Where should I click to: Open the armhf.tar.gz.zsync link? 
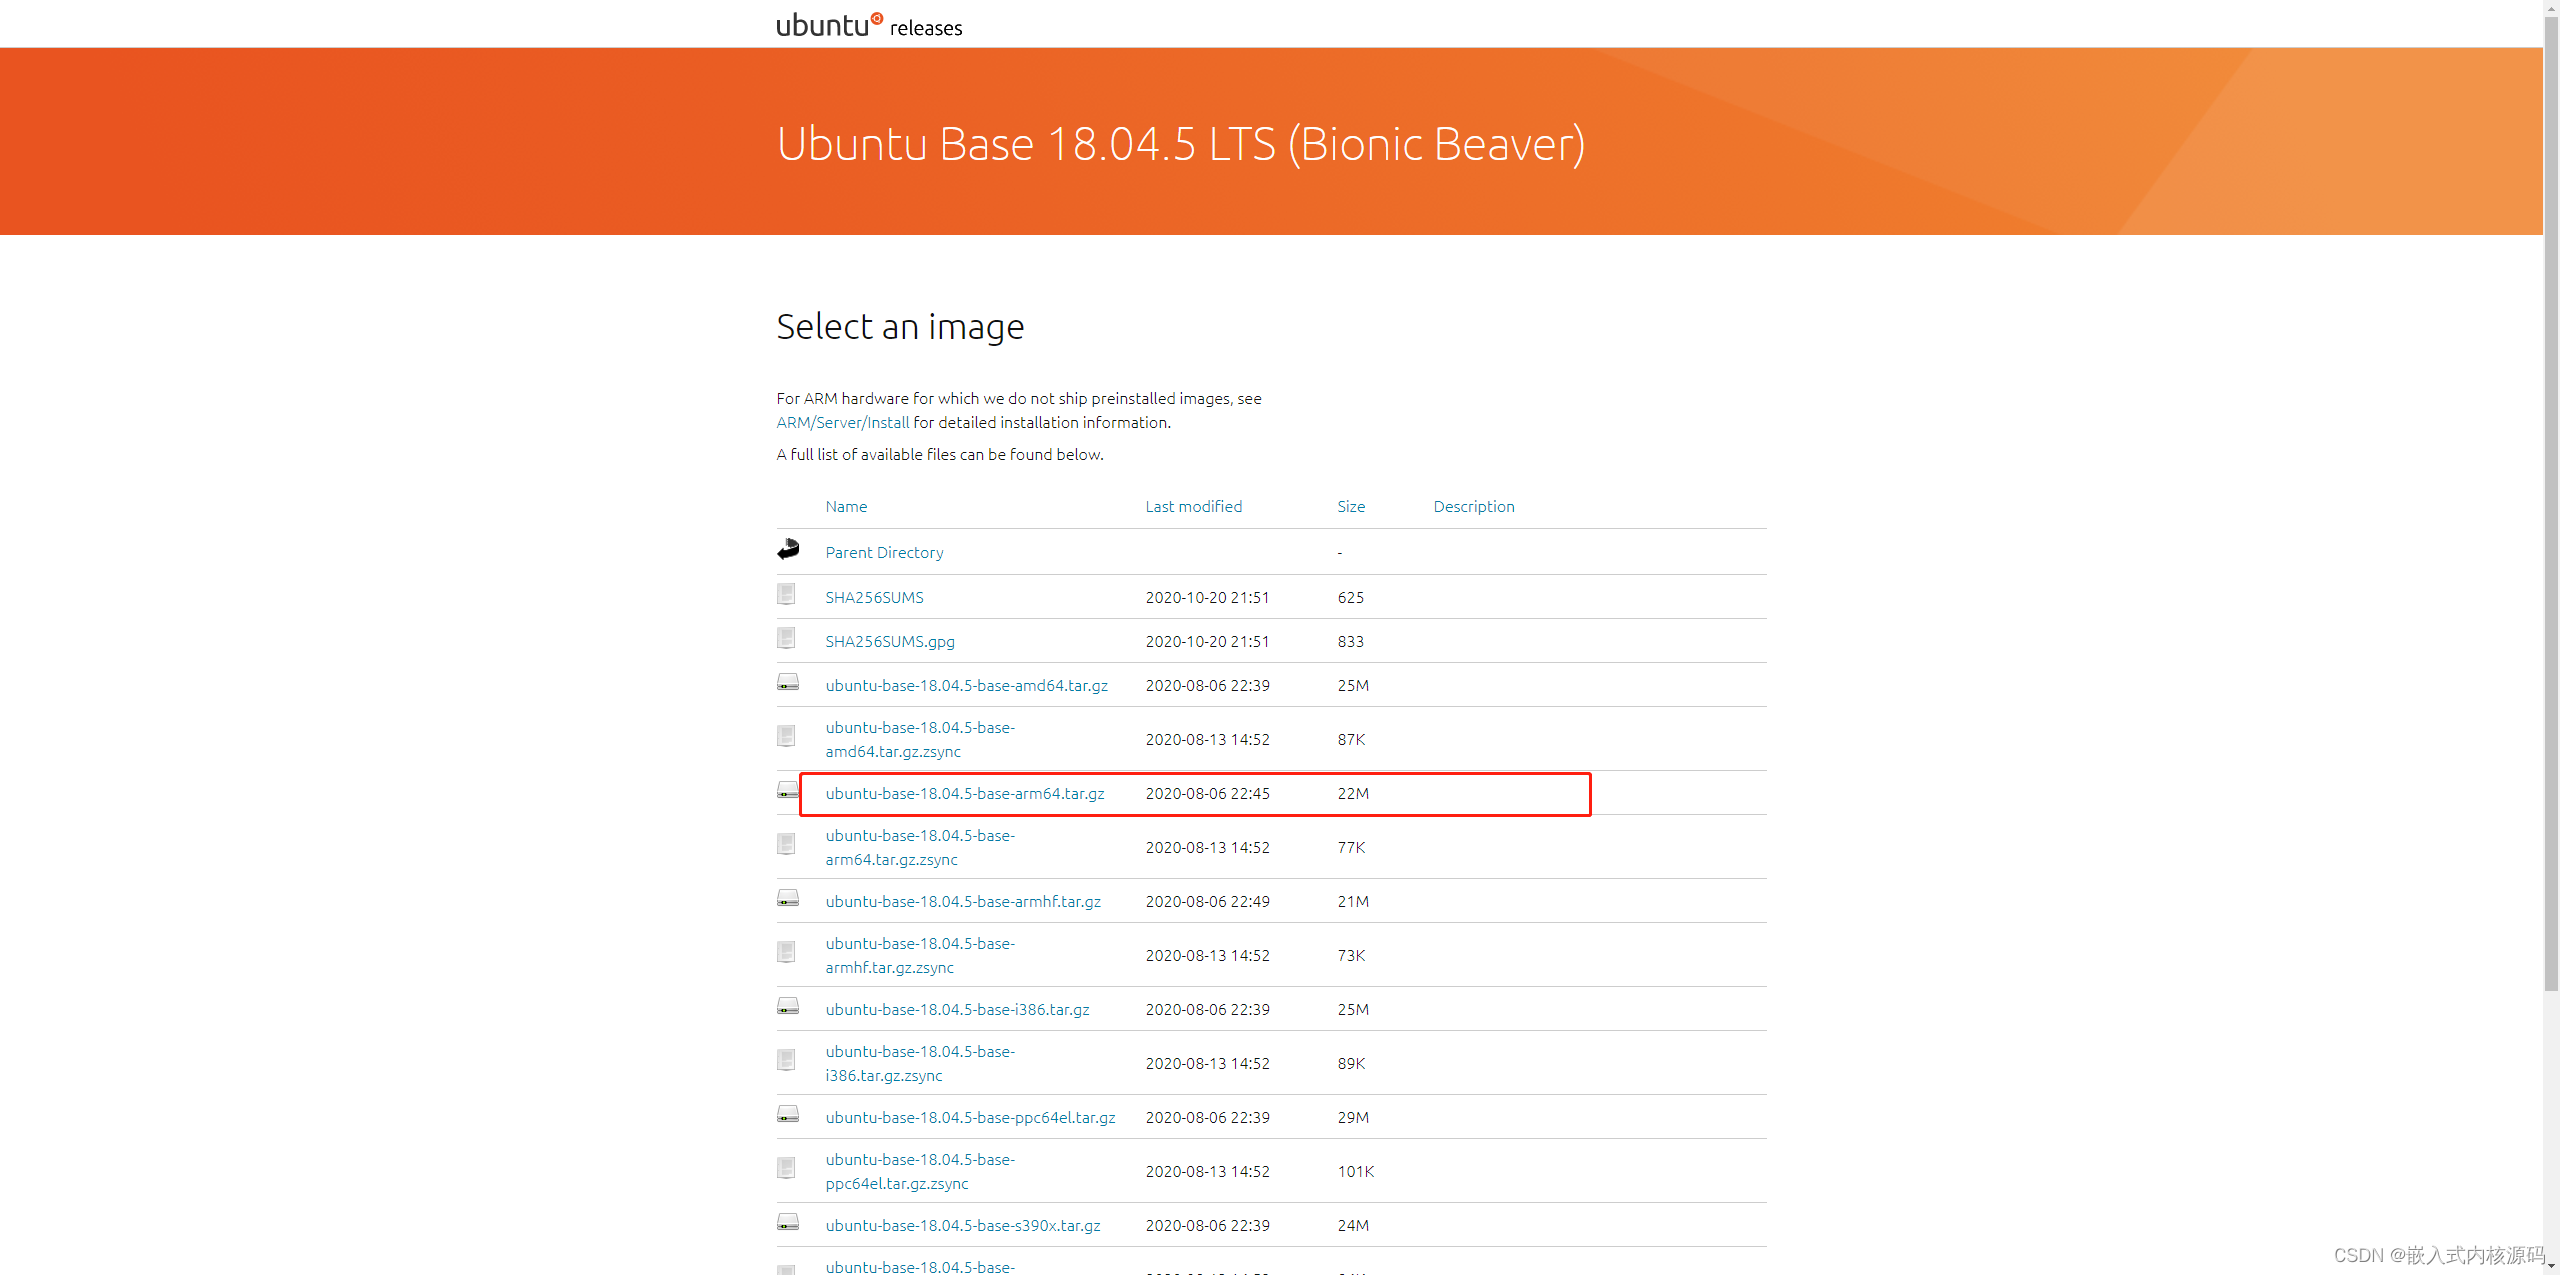[920, 955]
